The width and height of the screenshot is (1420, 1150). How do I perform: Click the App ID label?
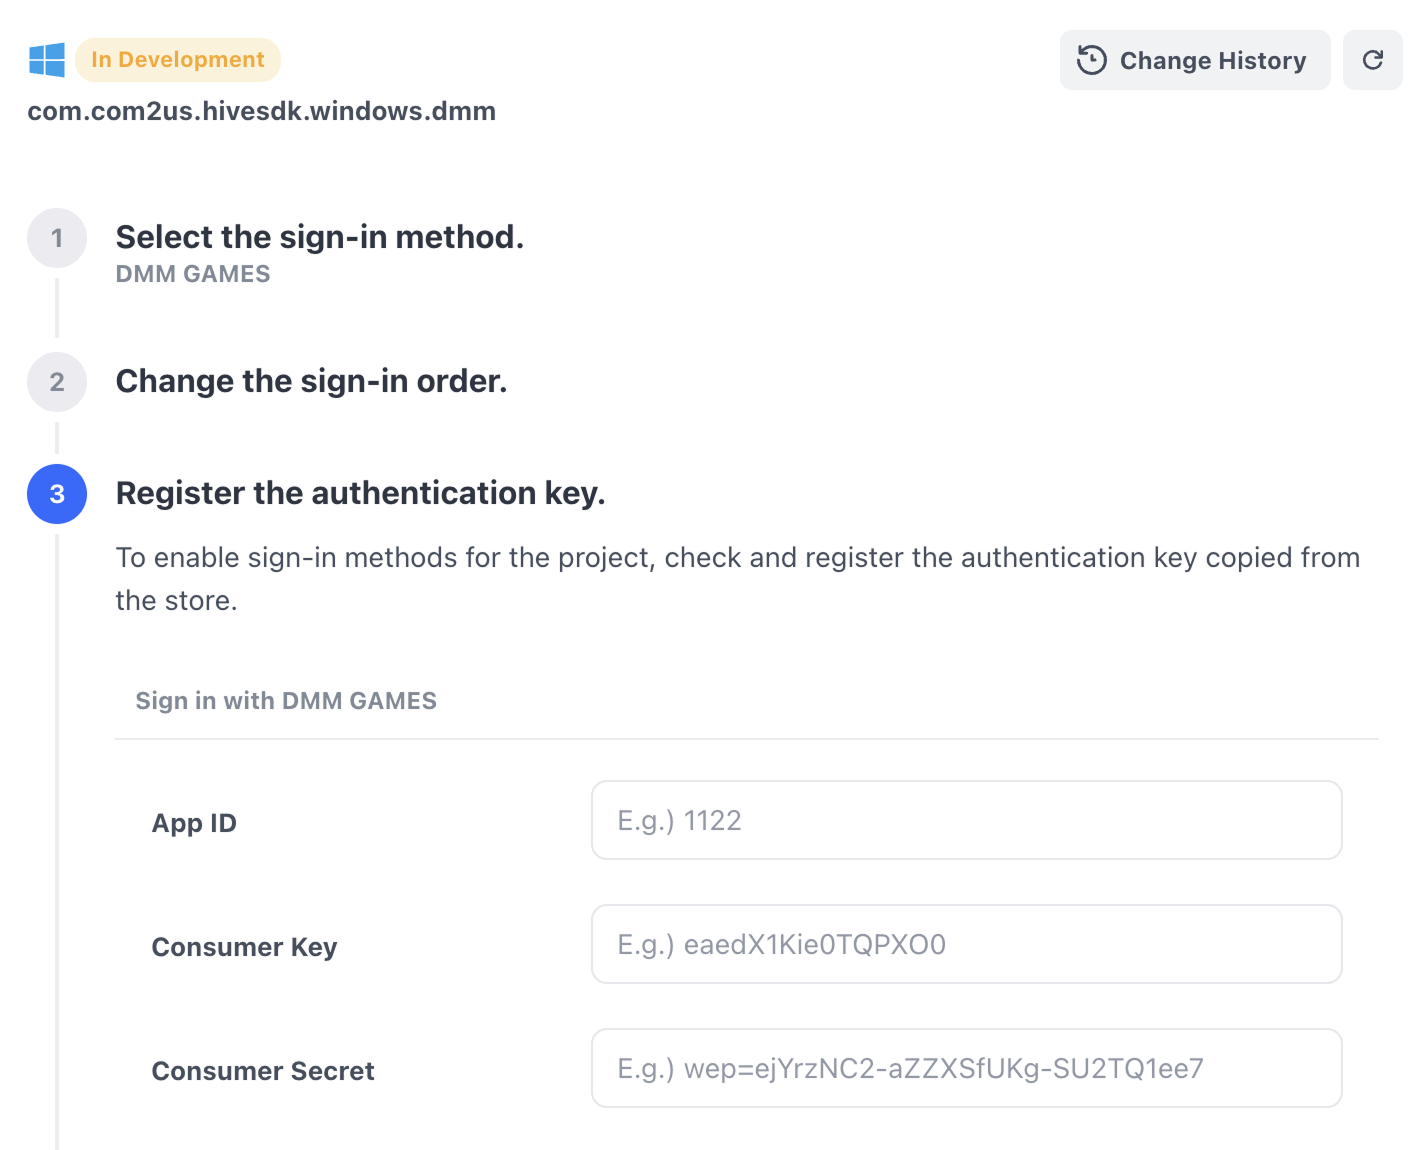[194, 823]
